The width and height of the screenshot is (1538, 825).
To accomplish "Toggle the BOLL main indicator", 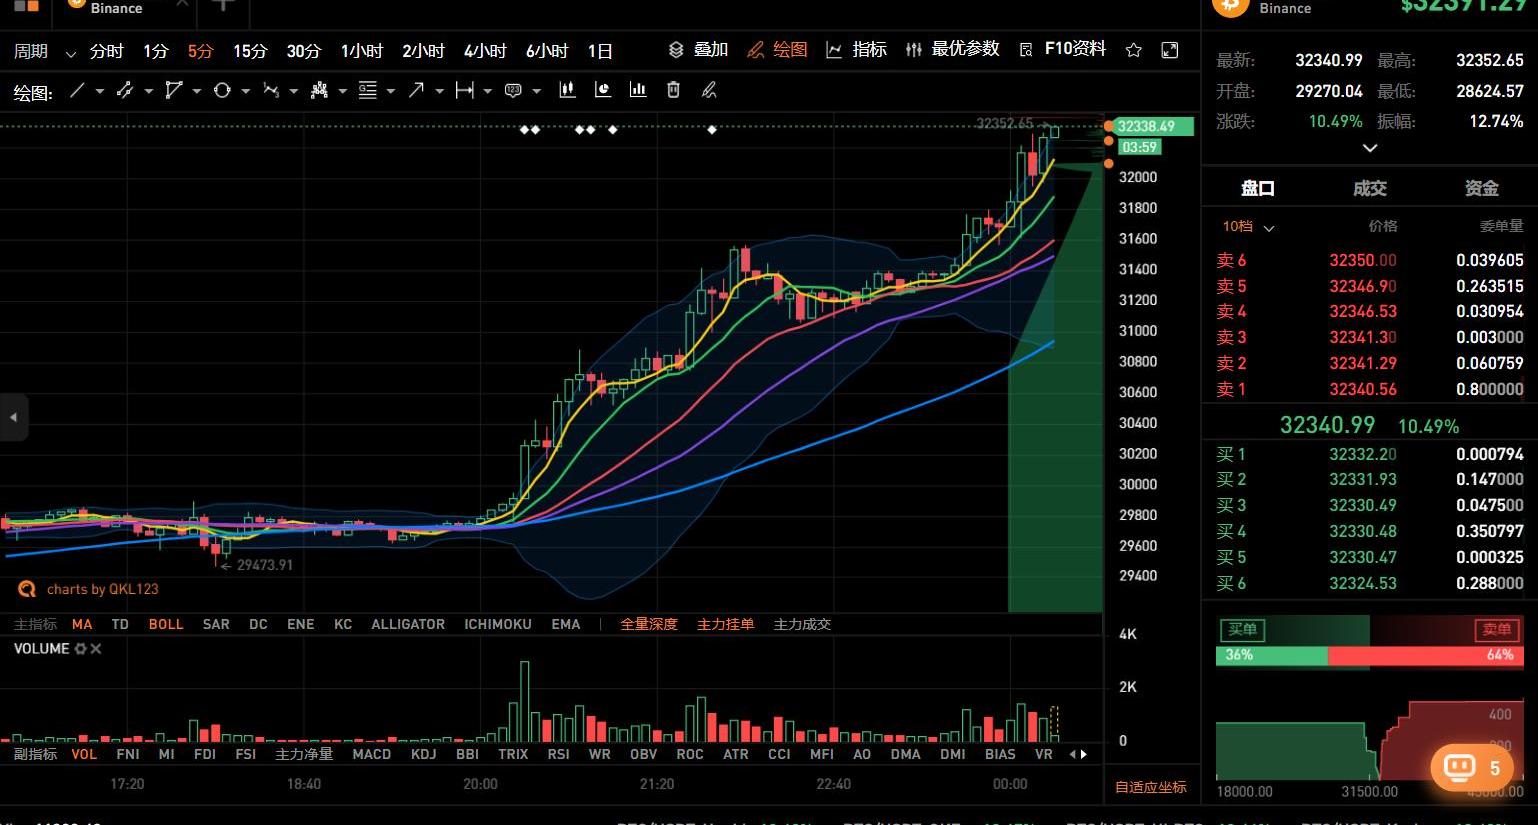I will coord(166,624).
